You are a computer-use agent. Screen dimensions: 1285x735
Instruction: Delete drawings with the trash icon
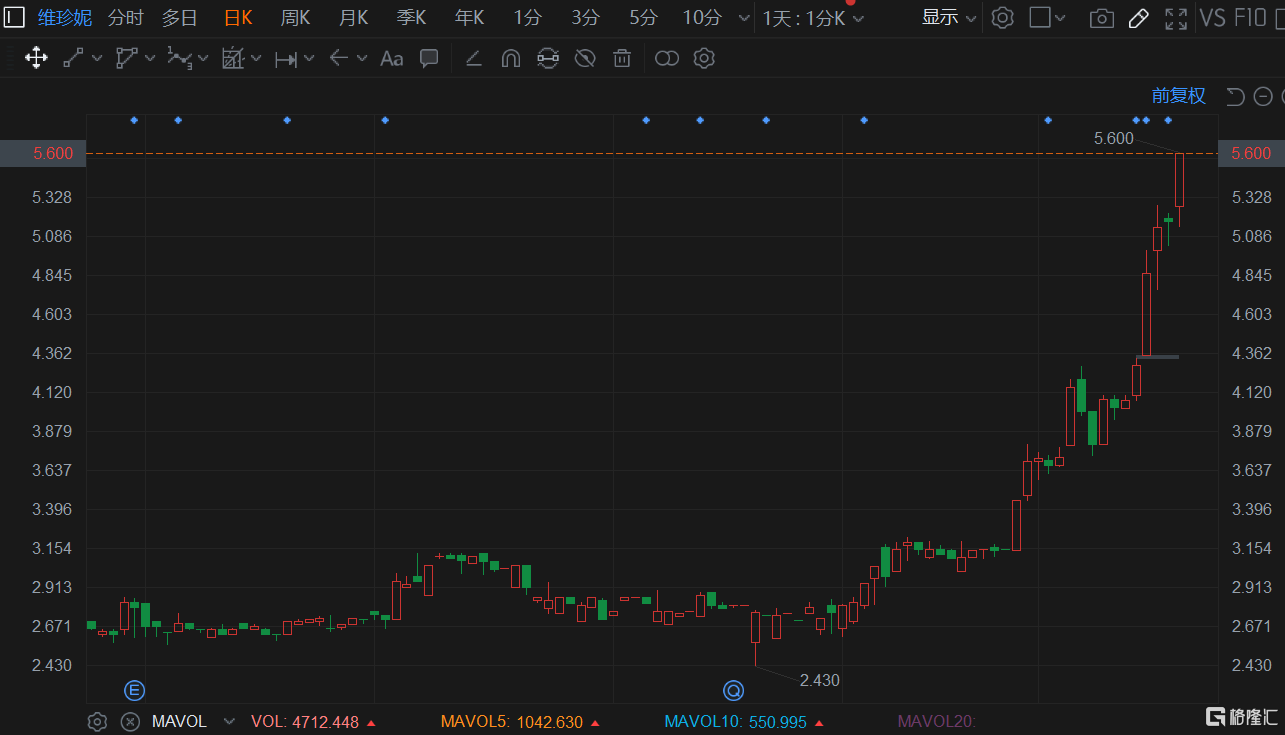pyautogui.click(x=622, y=58)
